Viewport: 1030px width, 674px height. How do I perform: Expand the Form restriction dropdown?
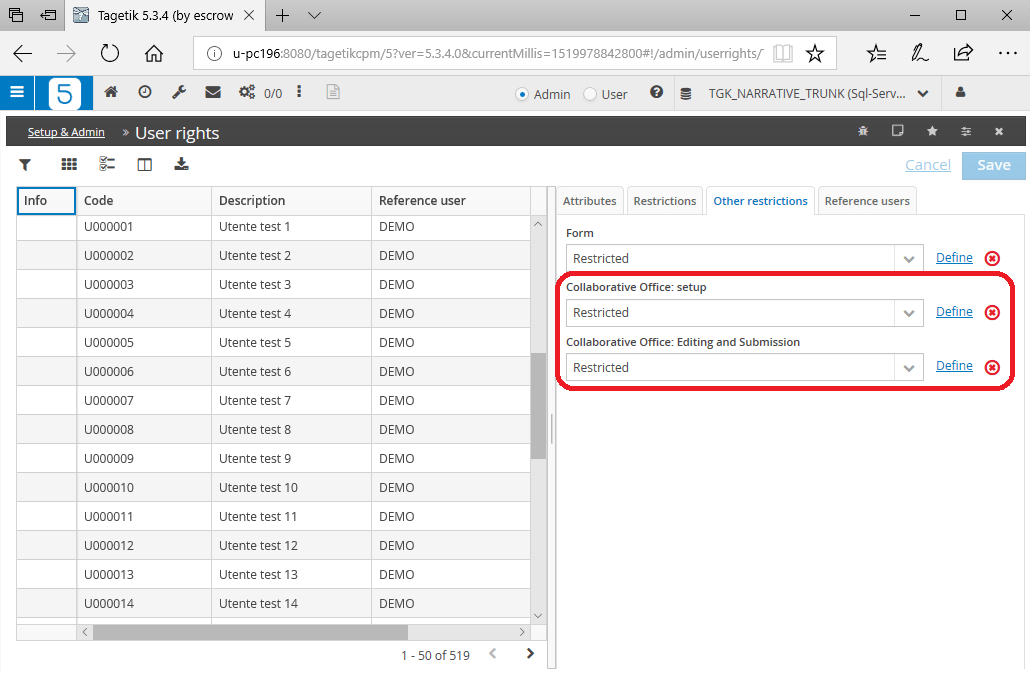pos(908,259)
